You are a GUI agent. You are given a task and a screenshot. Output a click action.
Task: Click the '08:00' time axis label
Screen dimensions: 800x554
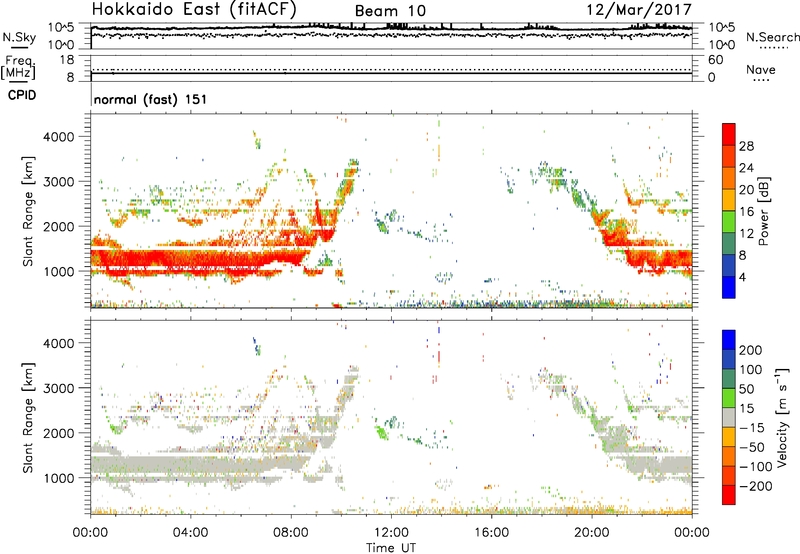[291, 533]
